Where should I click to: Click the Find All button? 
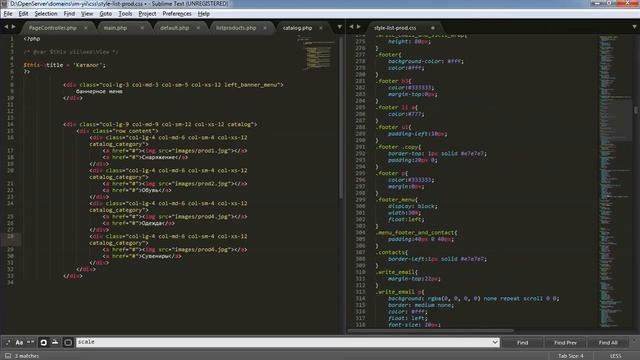[x=608, y=342]
